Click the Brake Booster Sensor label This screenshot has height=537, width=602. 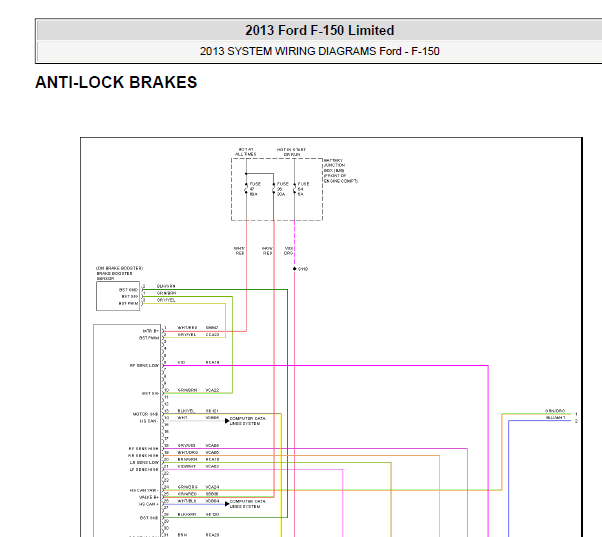119,273
